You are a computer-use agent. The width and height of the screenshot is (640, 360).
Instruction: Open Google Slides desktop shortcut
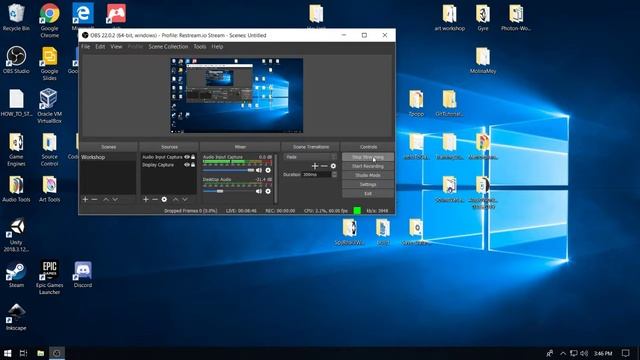(49, 63)
